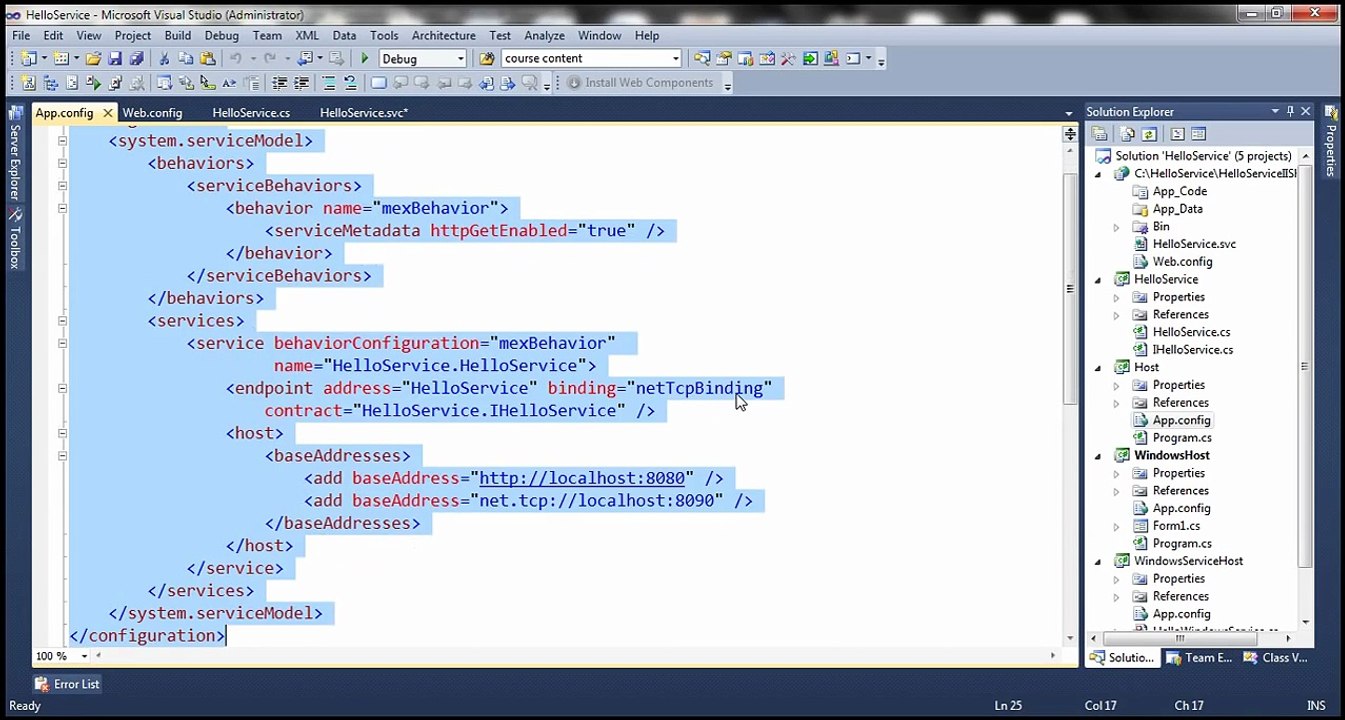Click the Paste toolbar icon

208,59
